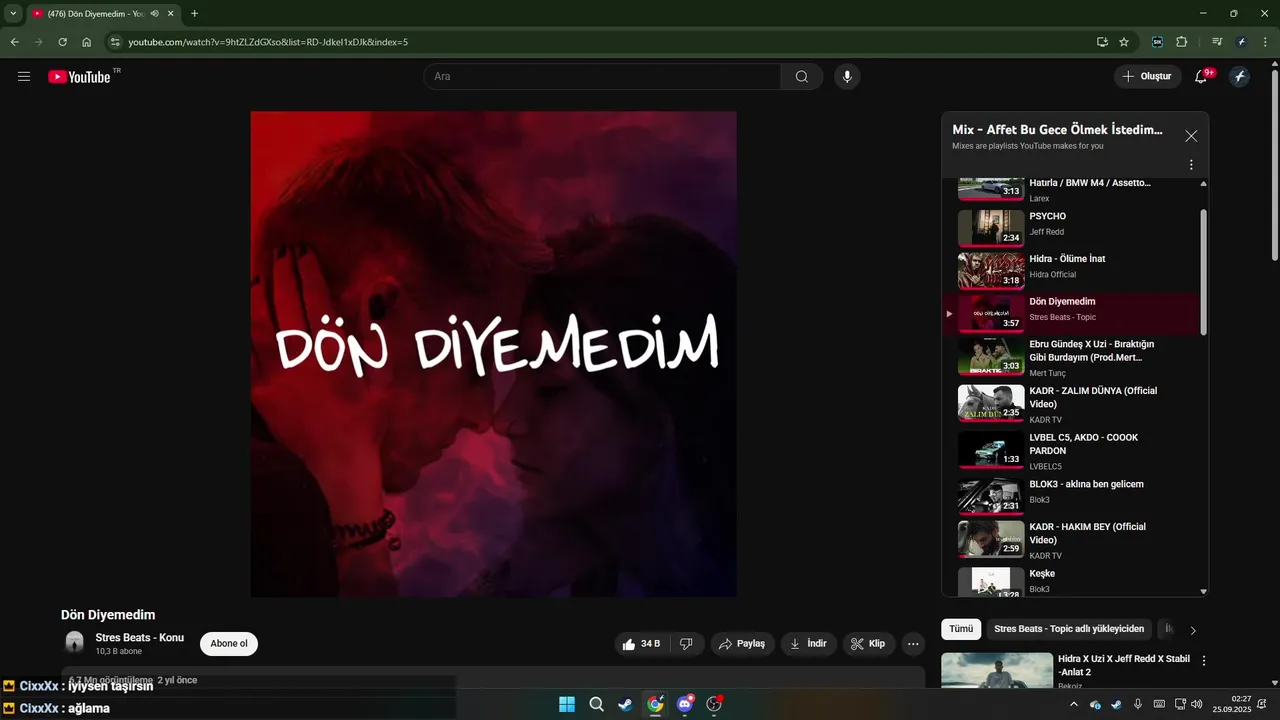
Task: Click the Abone ol subscribe button
Action: pos(229,644)
